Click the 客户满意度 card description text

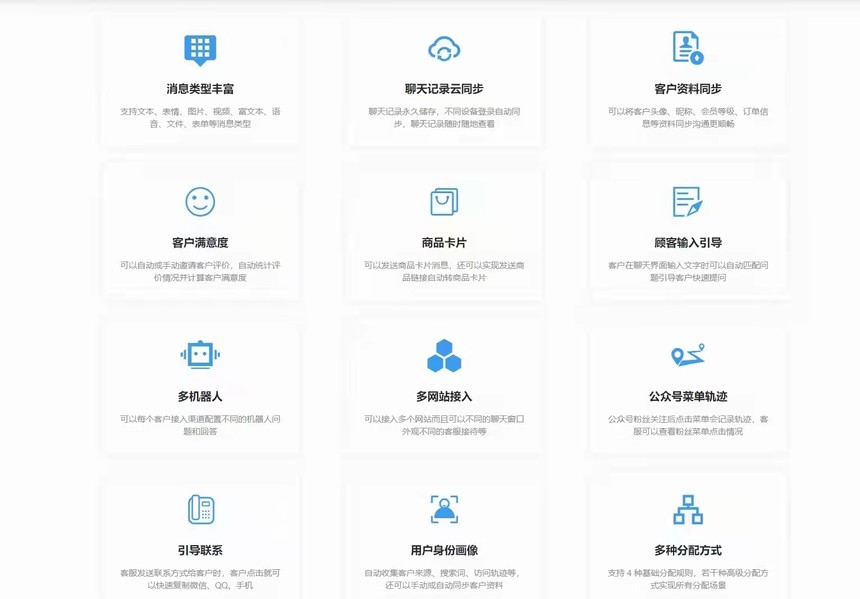click(x=200, y=271)
